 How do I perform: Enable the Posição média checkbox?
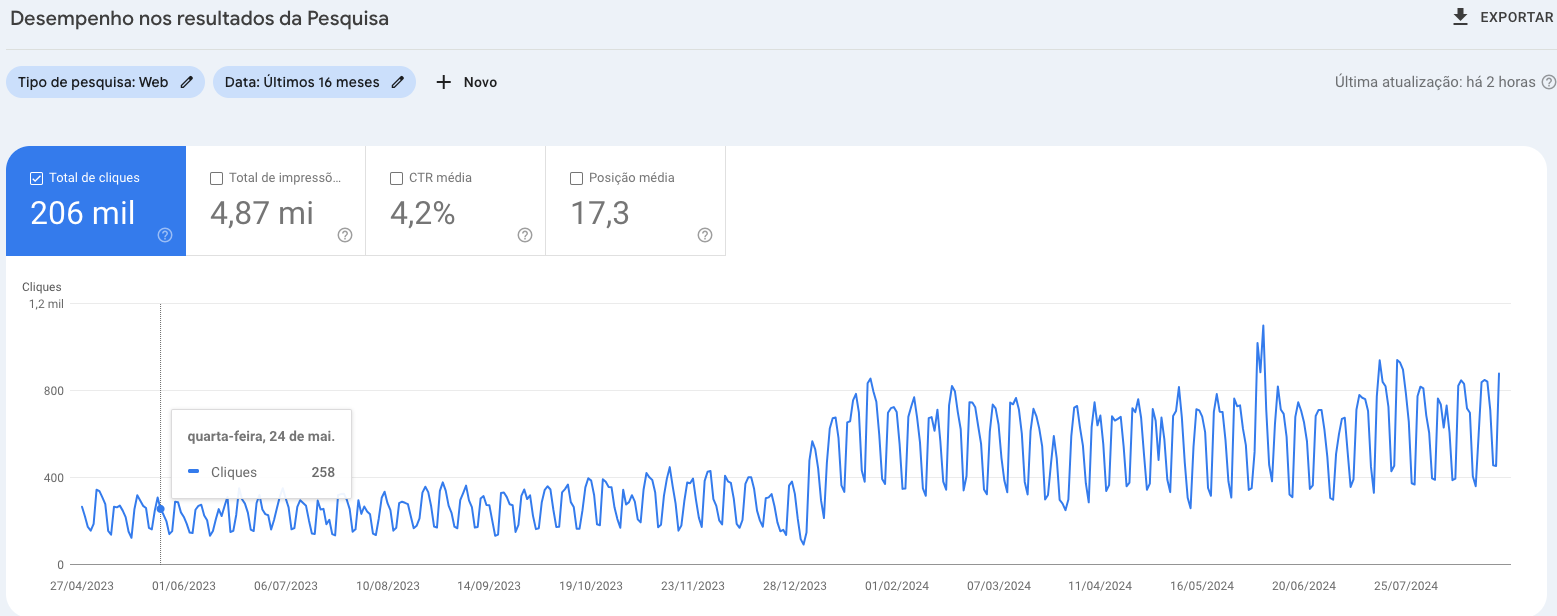576,178
